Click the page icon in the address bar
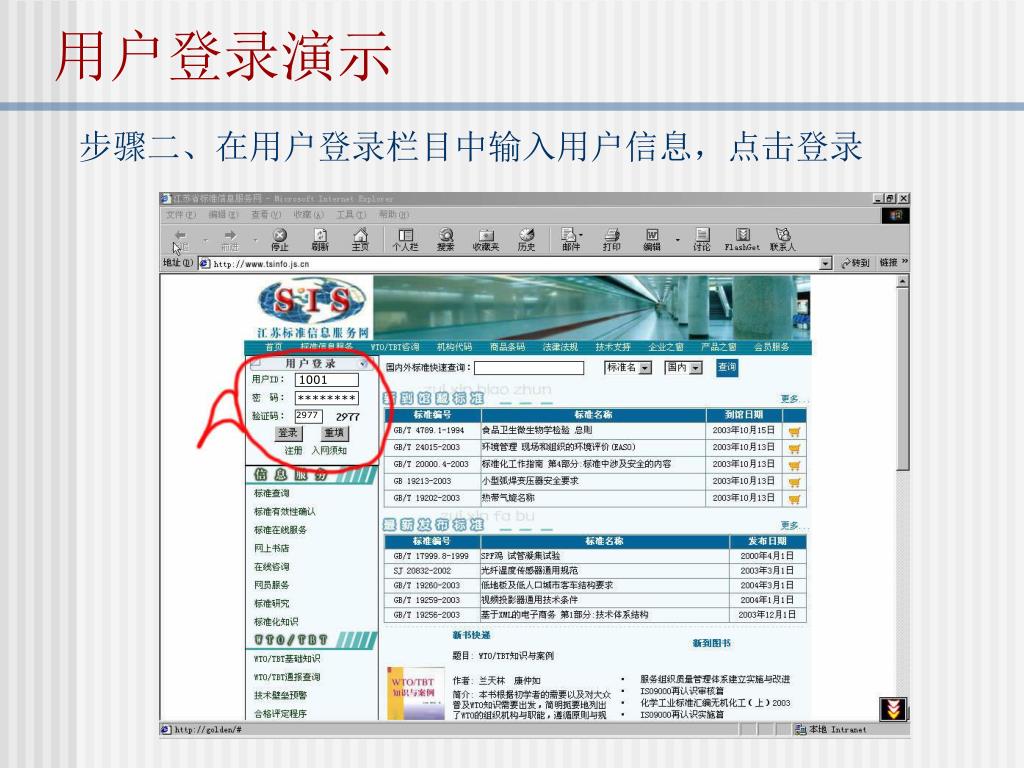 point(204,263)
